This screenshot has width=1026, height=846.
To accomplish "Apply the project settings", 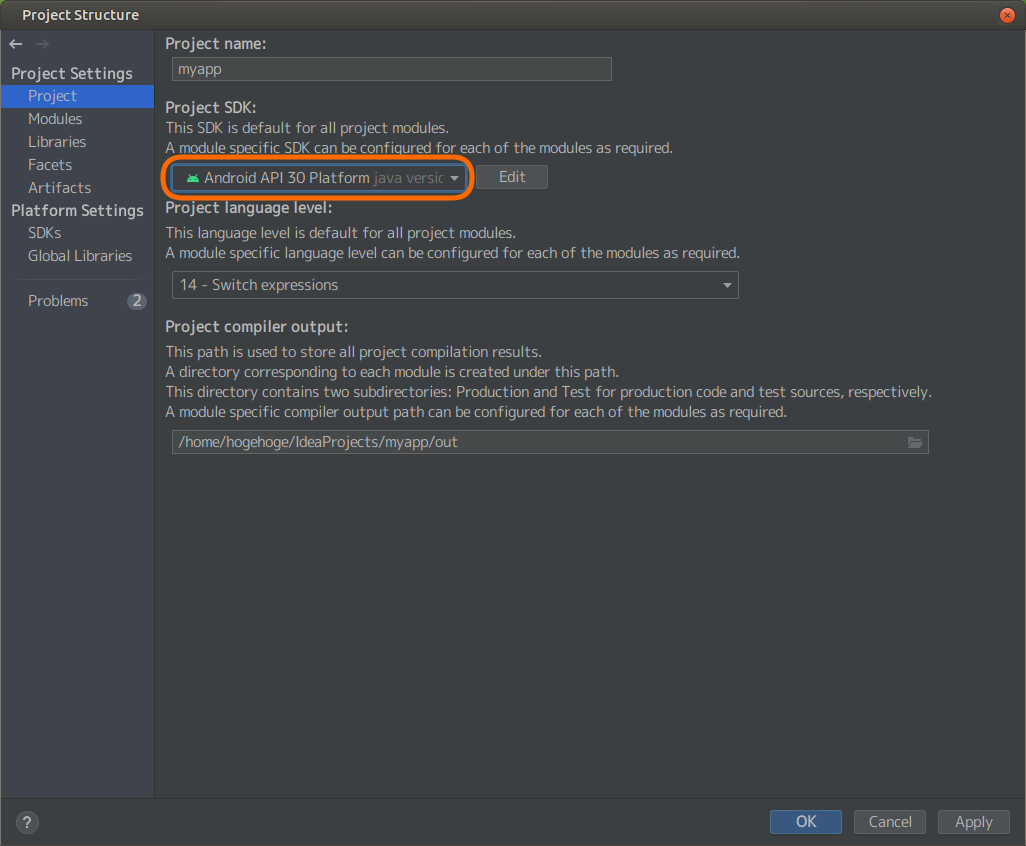I will (973, 822).
